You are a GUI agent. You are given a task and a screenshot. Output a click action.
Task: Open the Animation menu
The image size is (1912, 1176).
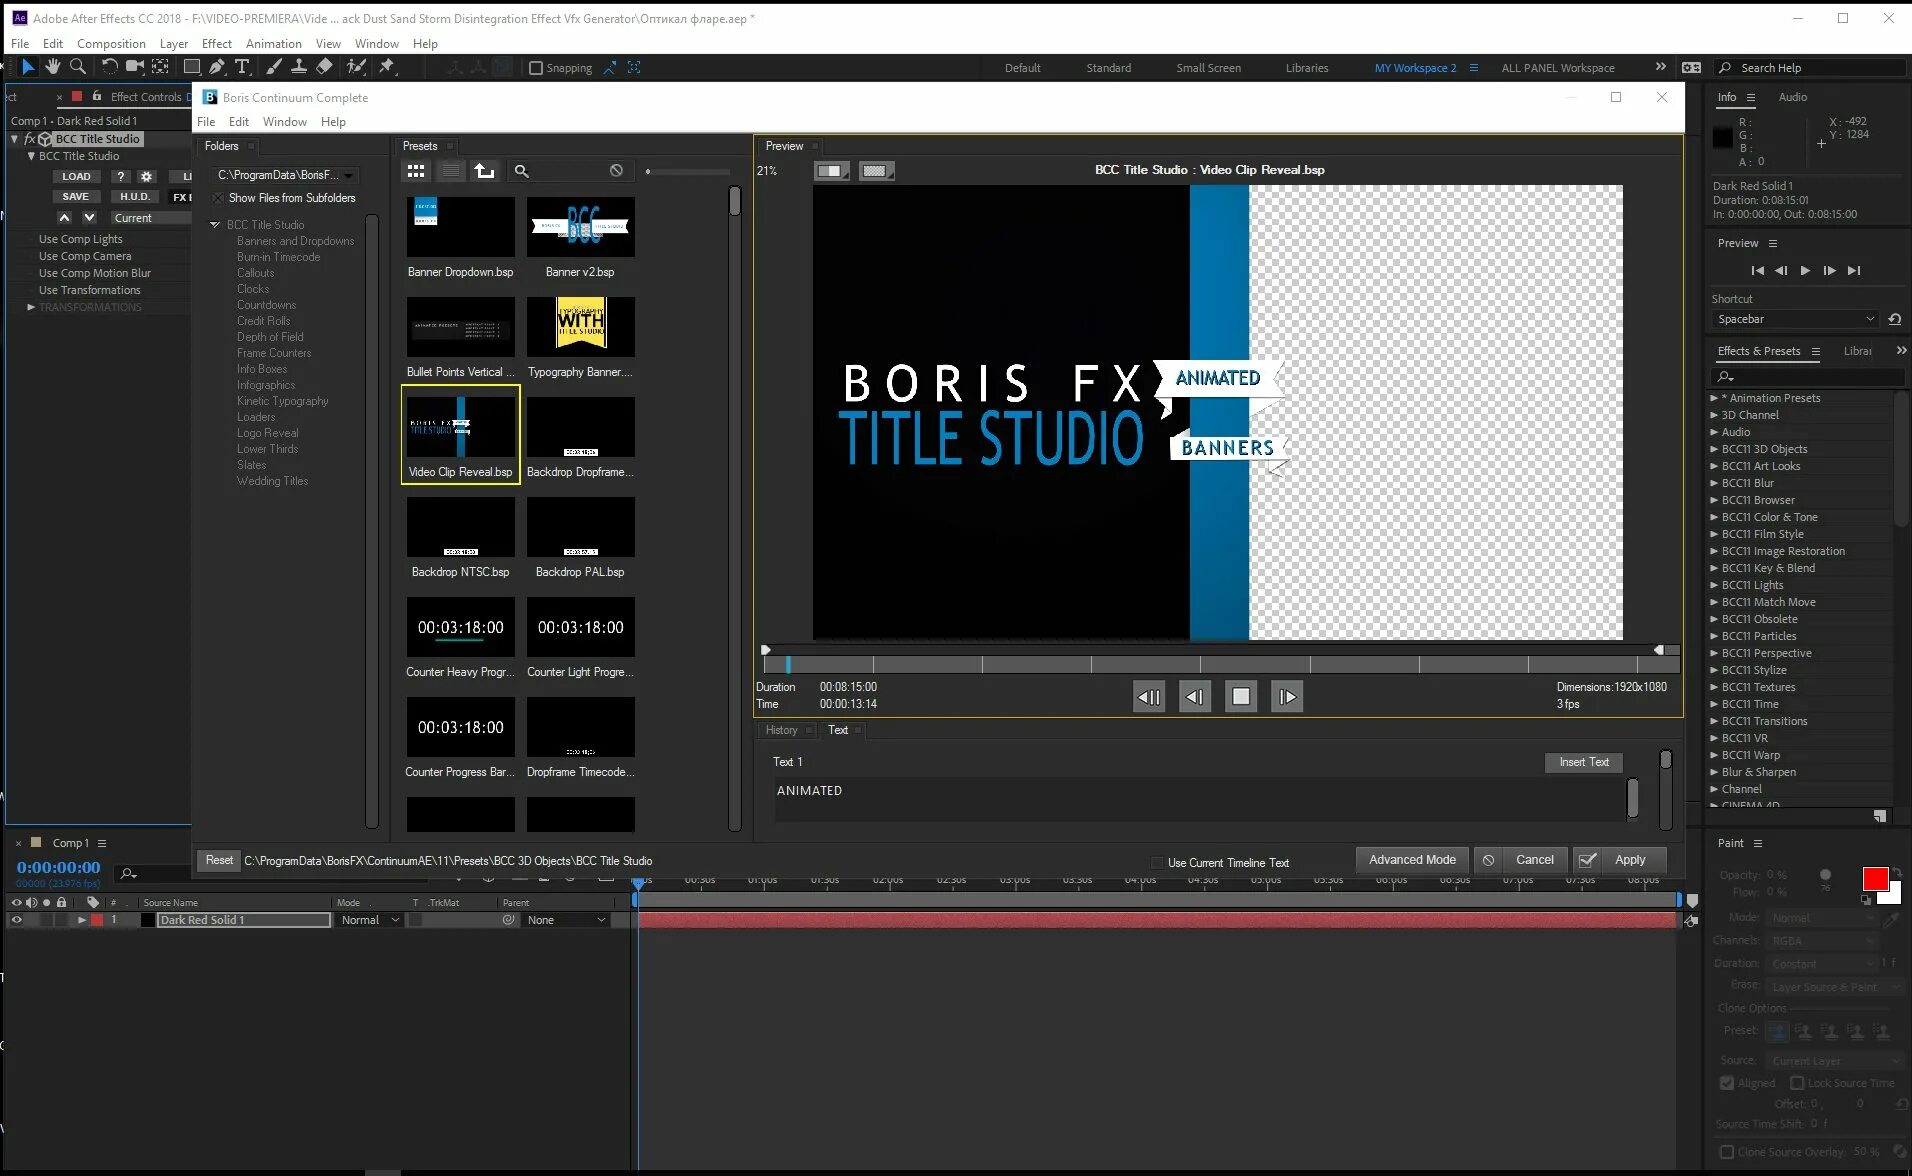273,44
